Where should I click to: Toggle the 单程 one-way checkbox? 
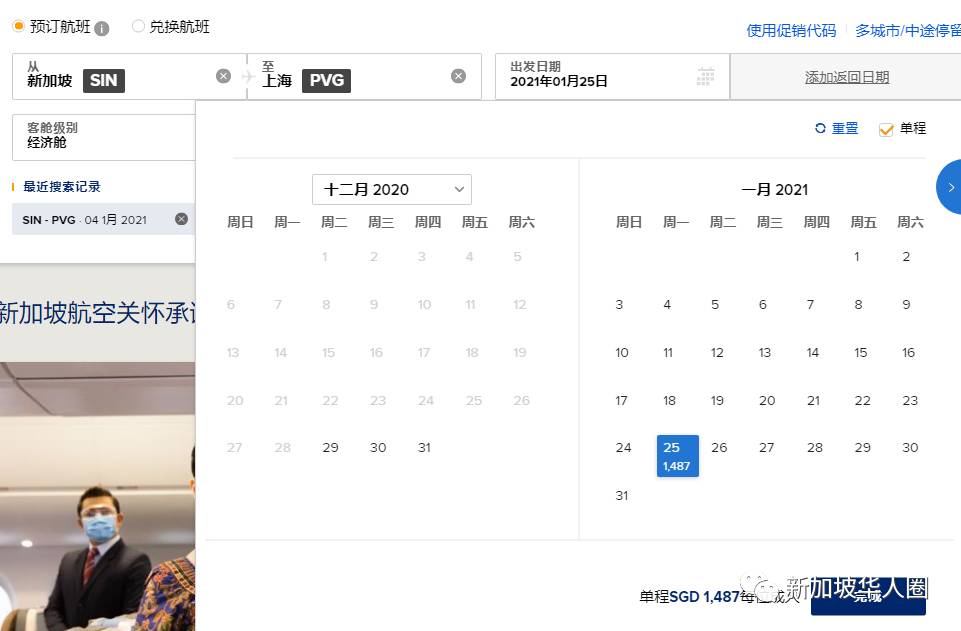[885, 129]
